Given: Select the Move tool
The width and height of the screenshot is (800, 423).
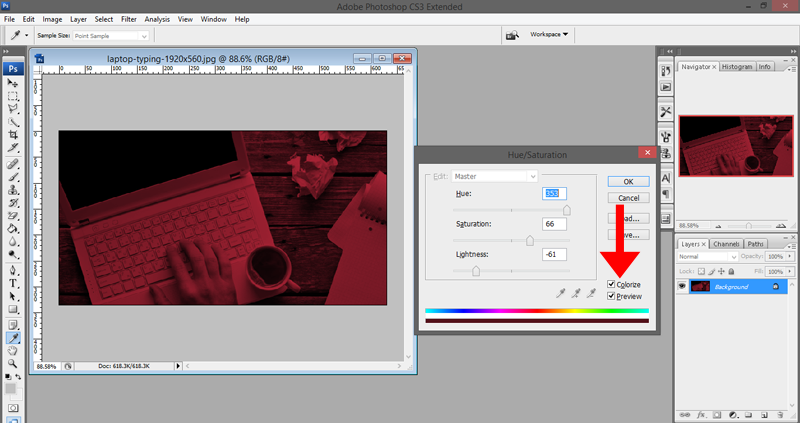Looking at the screenshot, I should click(x=13, y=83).
